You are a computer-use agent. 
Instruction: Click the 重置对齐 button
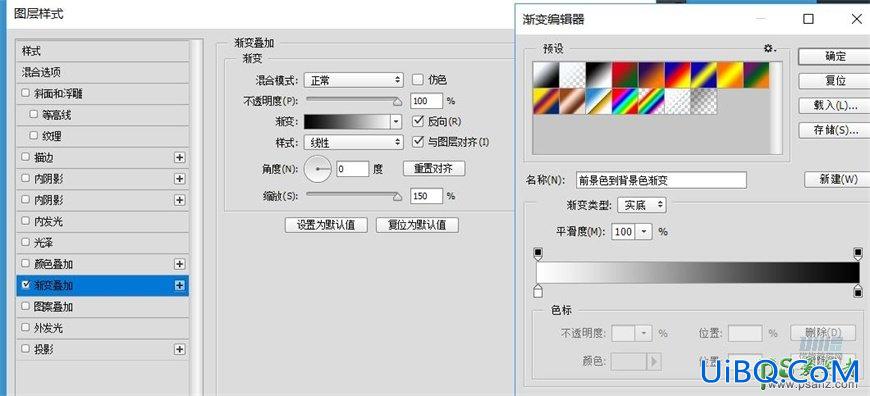pos(434,169)
